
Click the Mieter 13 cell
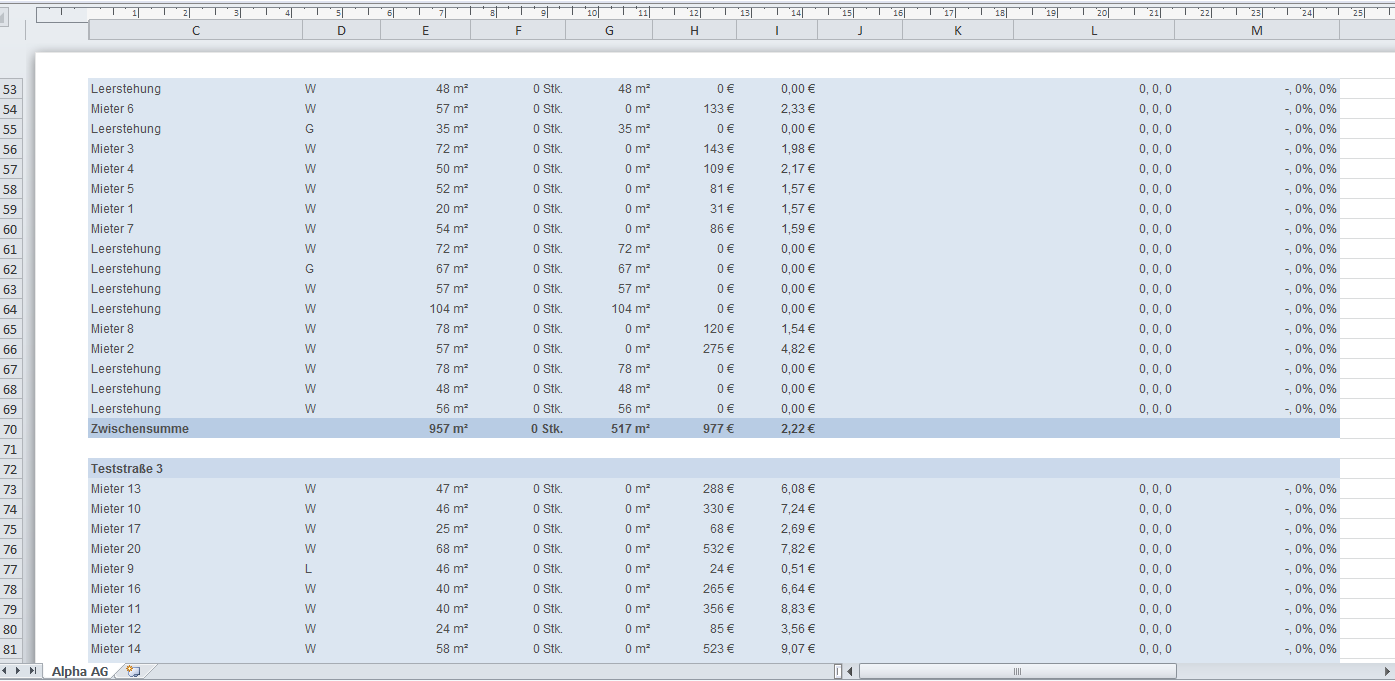tap(196, 489)
